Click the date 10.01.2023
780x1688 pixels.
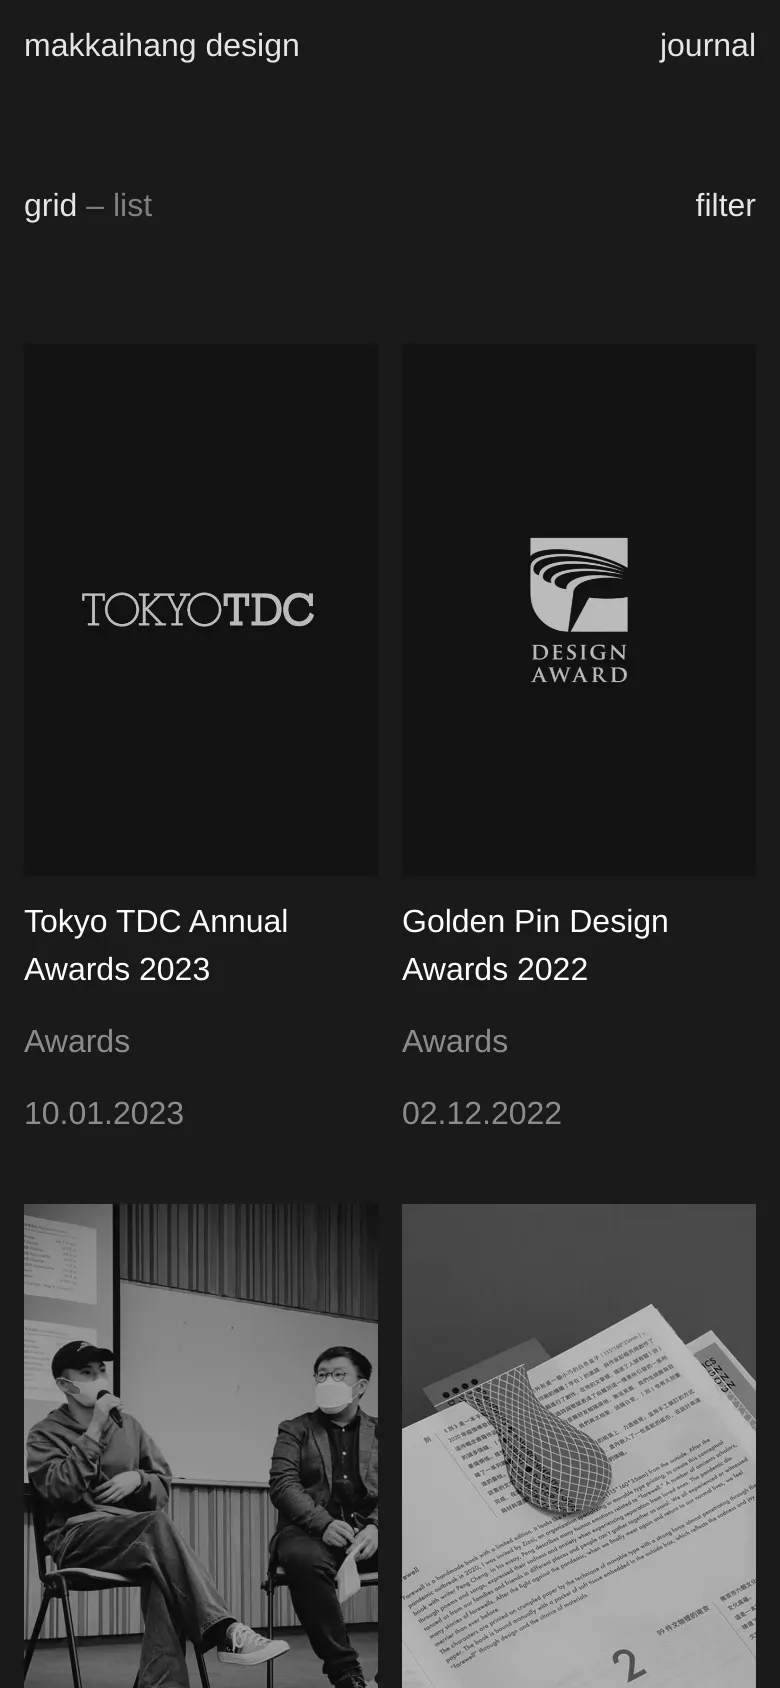coord(104,1114)
